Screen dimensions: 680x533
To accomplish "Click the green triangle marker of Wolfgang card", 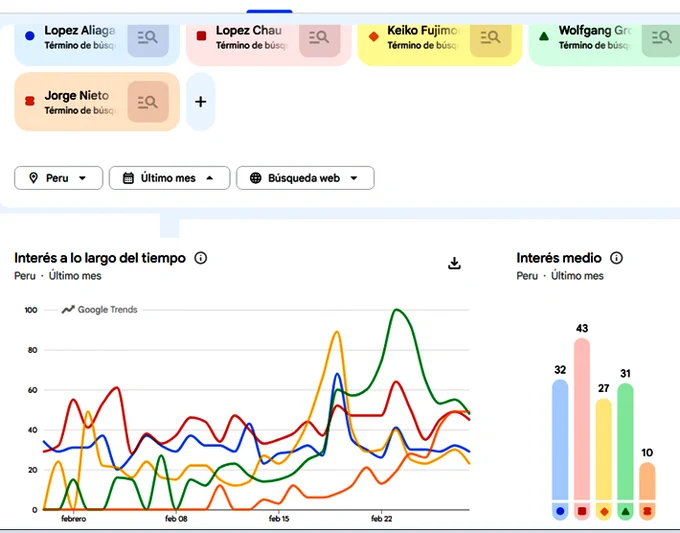I will 544,36.
